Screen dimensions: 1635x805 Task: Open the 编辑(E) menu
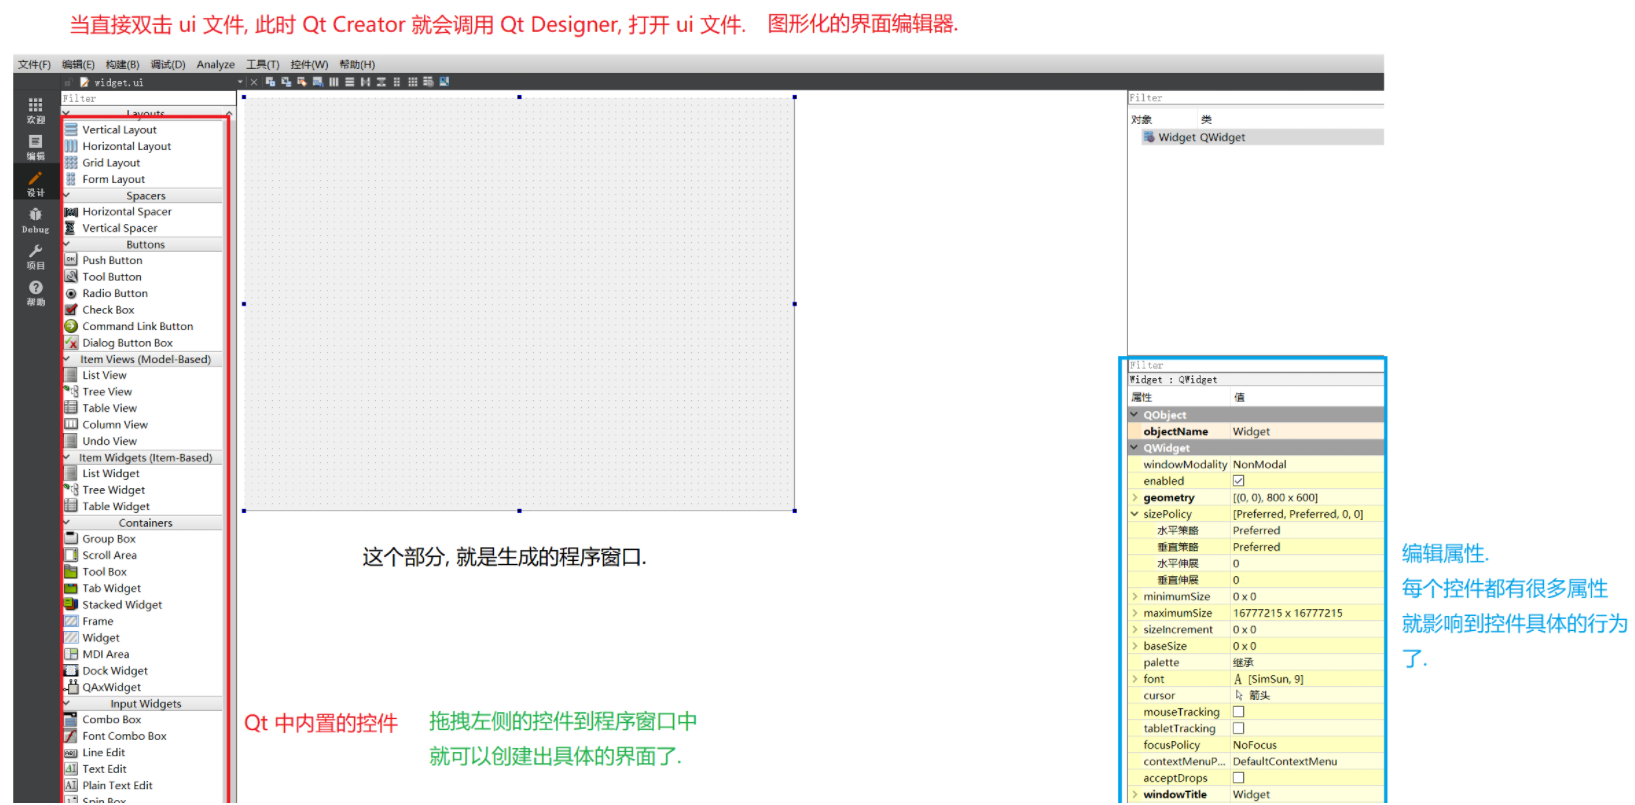[x=78, y=65]
